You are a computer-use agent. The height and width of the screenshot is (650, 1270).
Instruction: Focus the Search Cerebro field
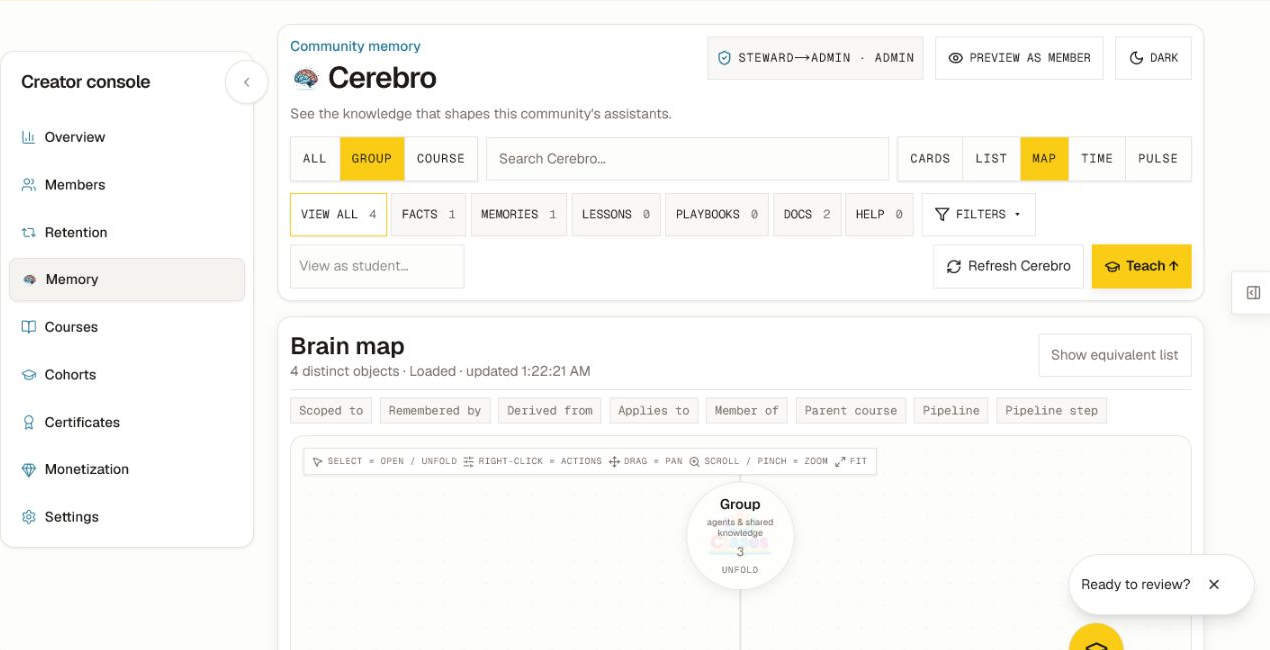[687, 158]
